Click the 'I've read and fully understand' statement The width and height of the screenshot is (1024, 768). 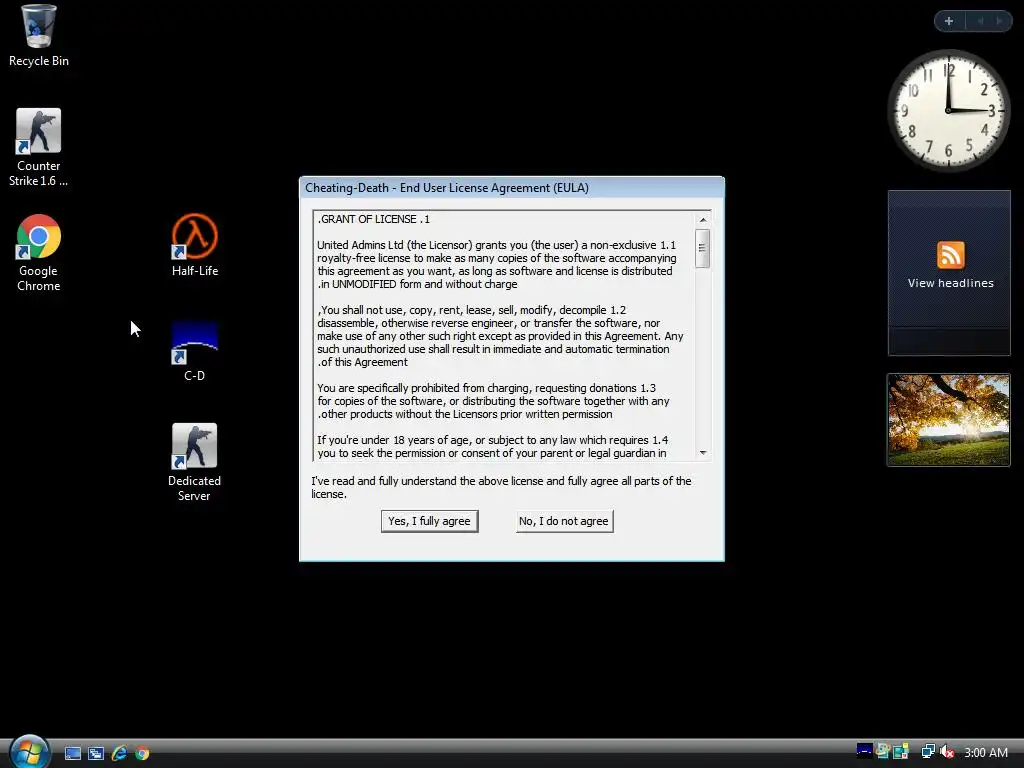point(501,488)
